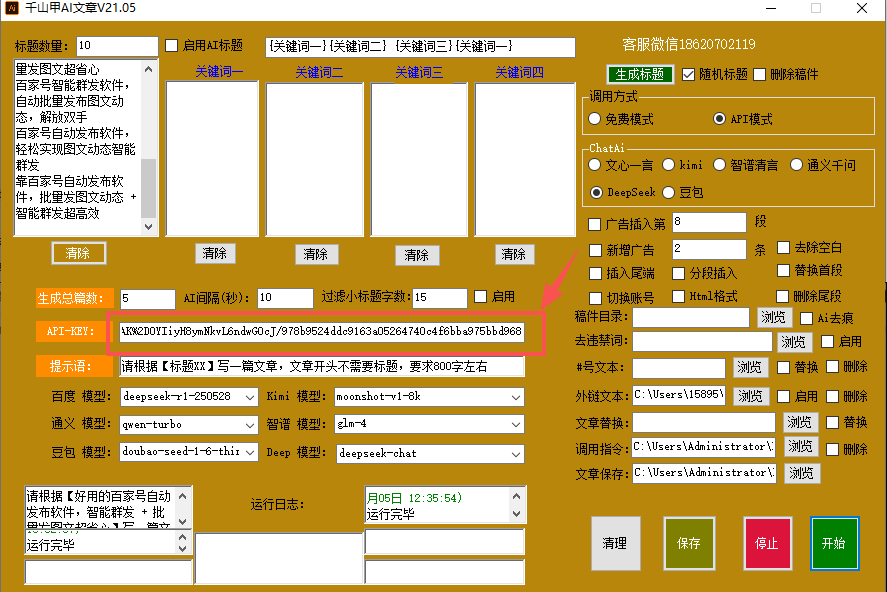Click into the API-KEY input field
Screen dimensions: 887x592
pos(320,331)
